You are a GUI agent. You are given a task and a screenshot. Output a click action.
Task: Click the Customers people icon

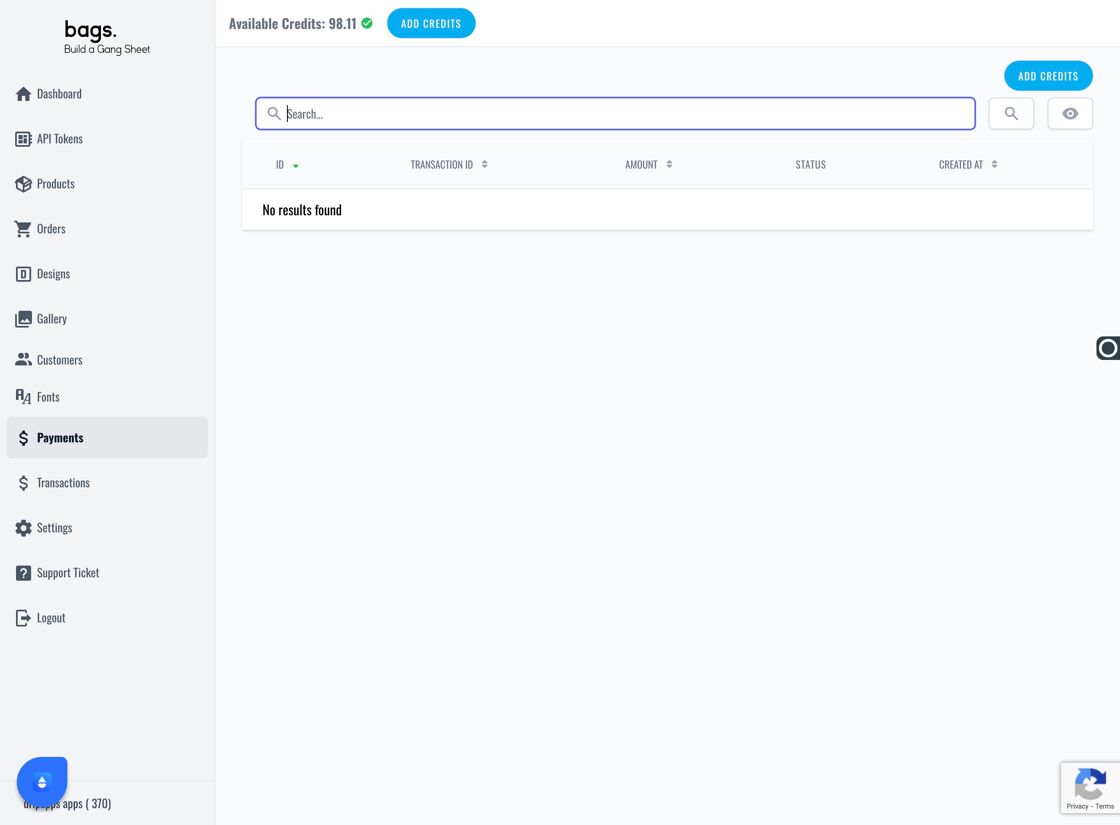[24, 360]
